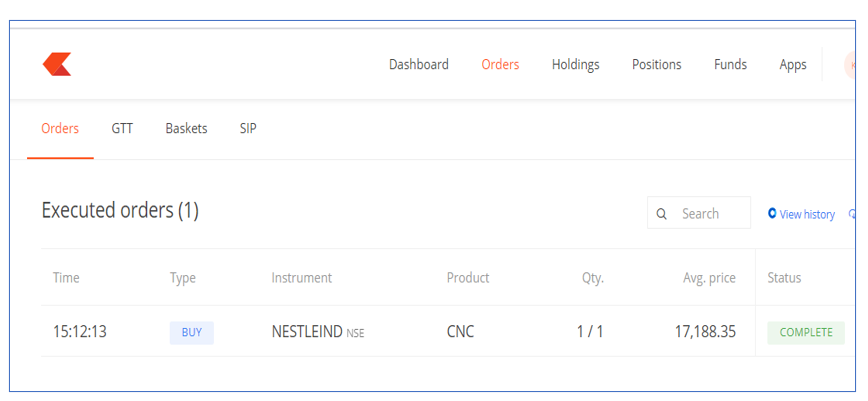Switch to the Baskets tab

(186, 128)
